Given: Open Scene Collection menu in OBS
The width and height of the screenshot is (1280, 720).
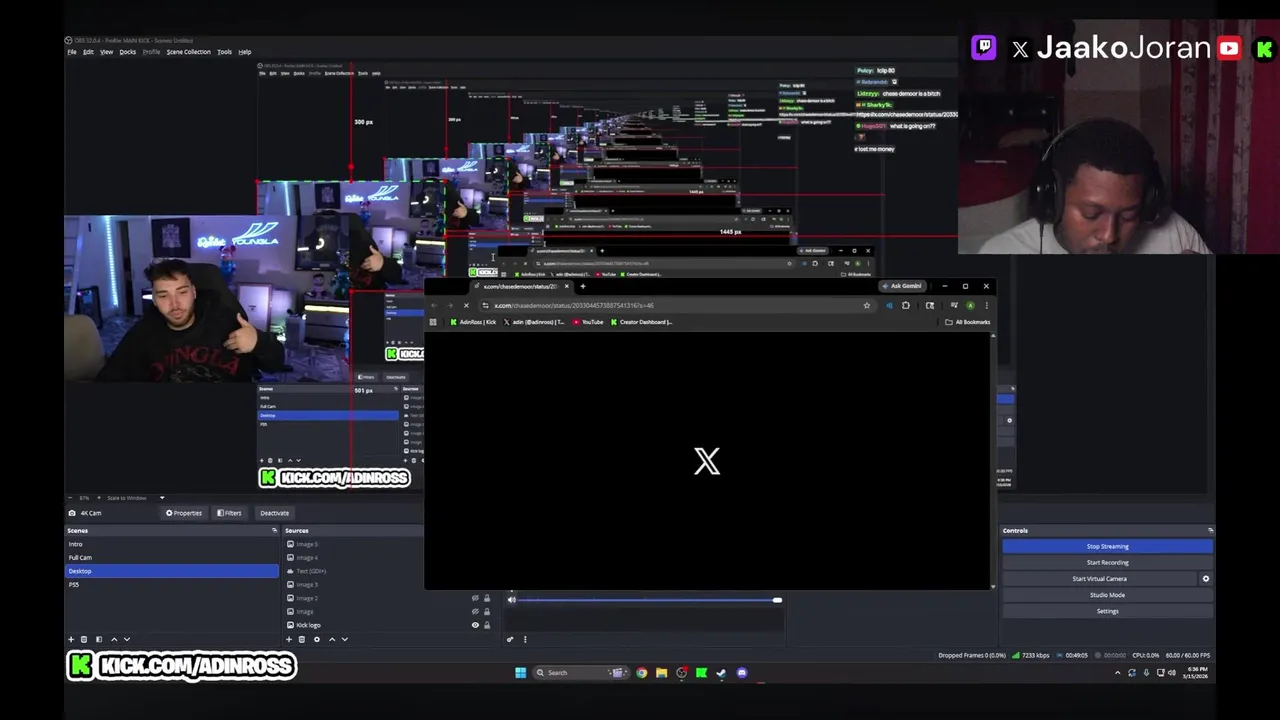Looking at the screenshot, I should (189, 52).
